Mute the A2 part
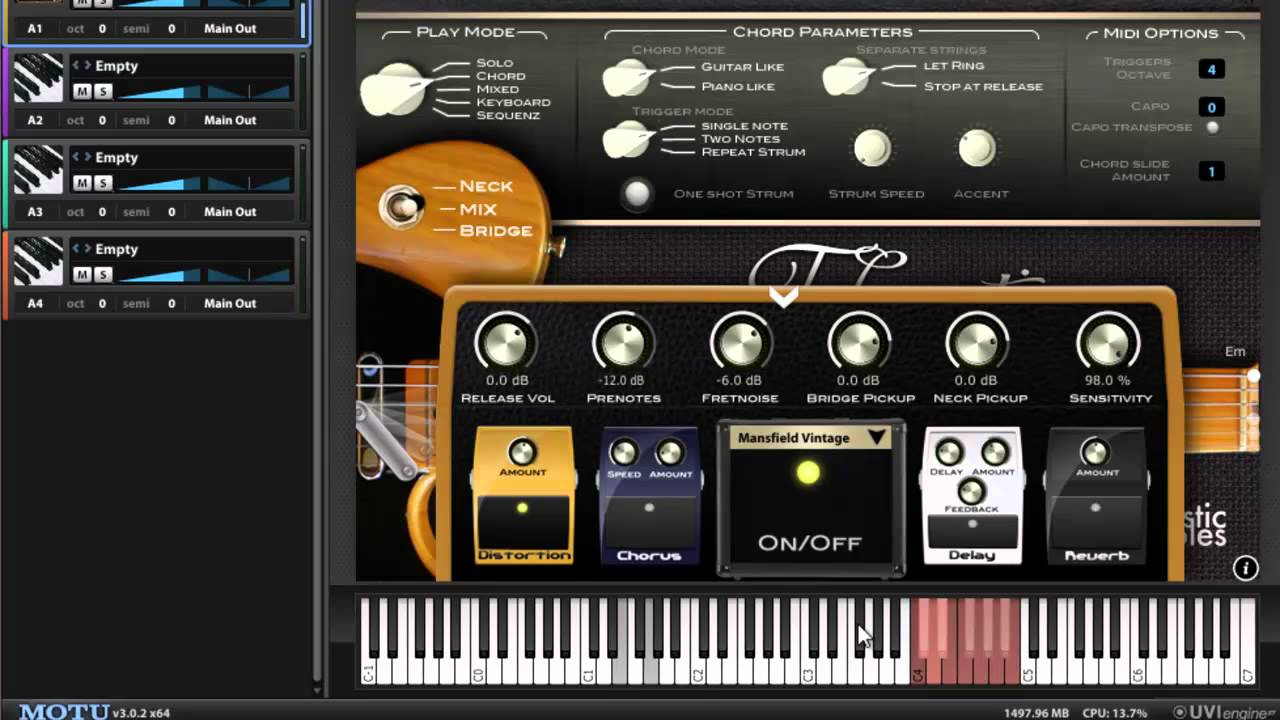Viewport: 1280px width, 720px height. [x=82, y=91]
